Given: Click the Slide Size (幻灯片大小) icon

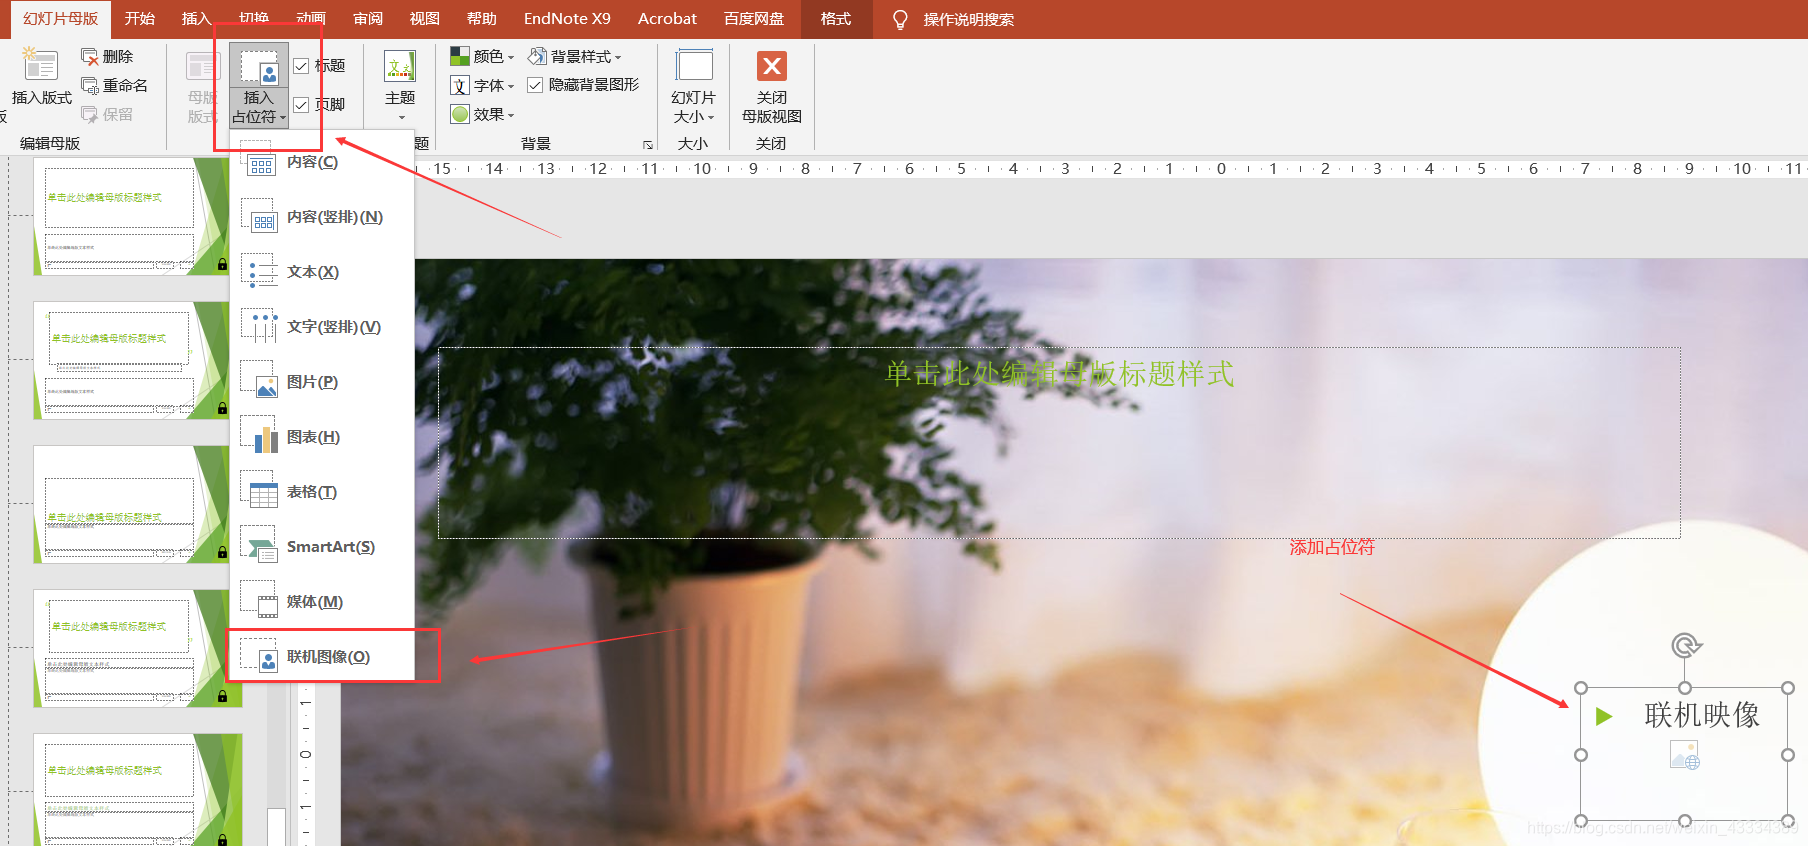Looking at the screenshot, I should click(x=694, y=66).
